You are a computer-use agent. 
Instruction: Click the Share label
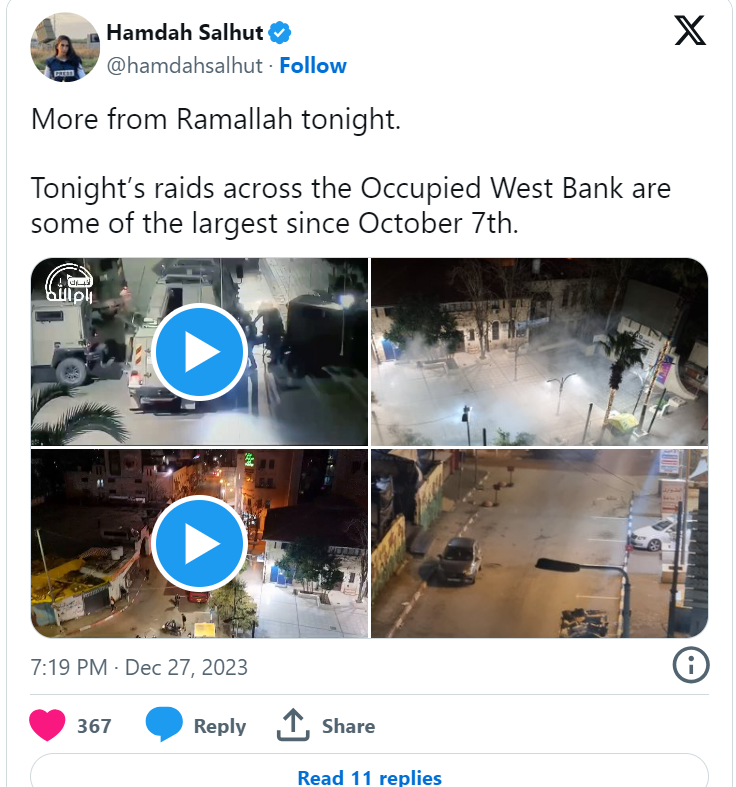(x=348, y=726)
